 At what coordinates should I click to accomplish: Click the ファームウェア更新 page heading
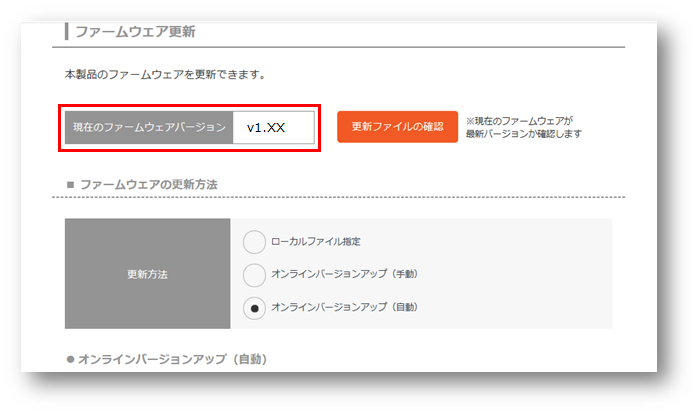point(135,32)
